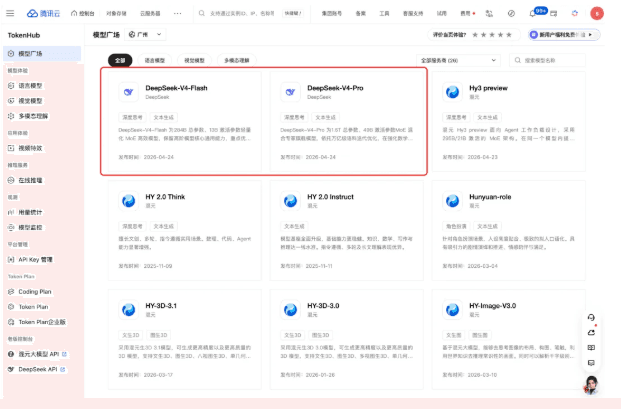Open the DeepSeek-V4-Pro model card title
This screenshot has width=621, height=409.
[335, 88]
